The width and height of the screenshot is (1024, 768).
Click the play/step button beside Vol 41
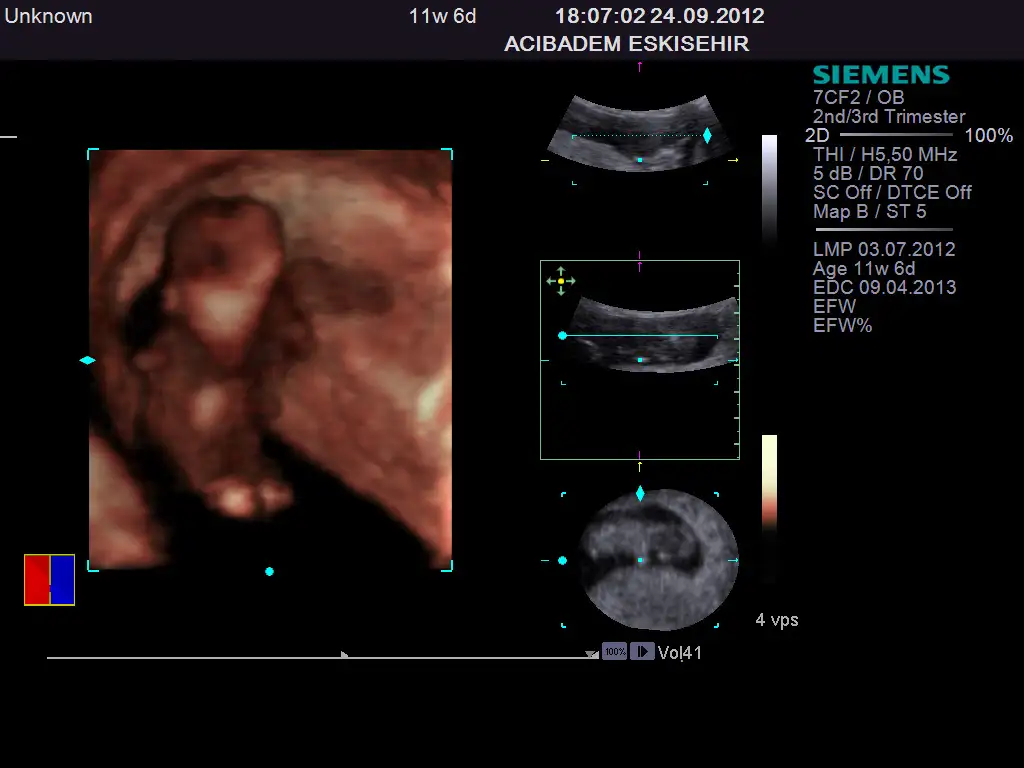point(642,652)
